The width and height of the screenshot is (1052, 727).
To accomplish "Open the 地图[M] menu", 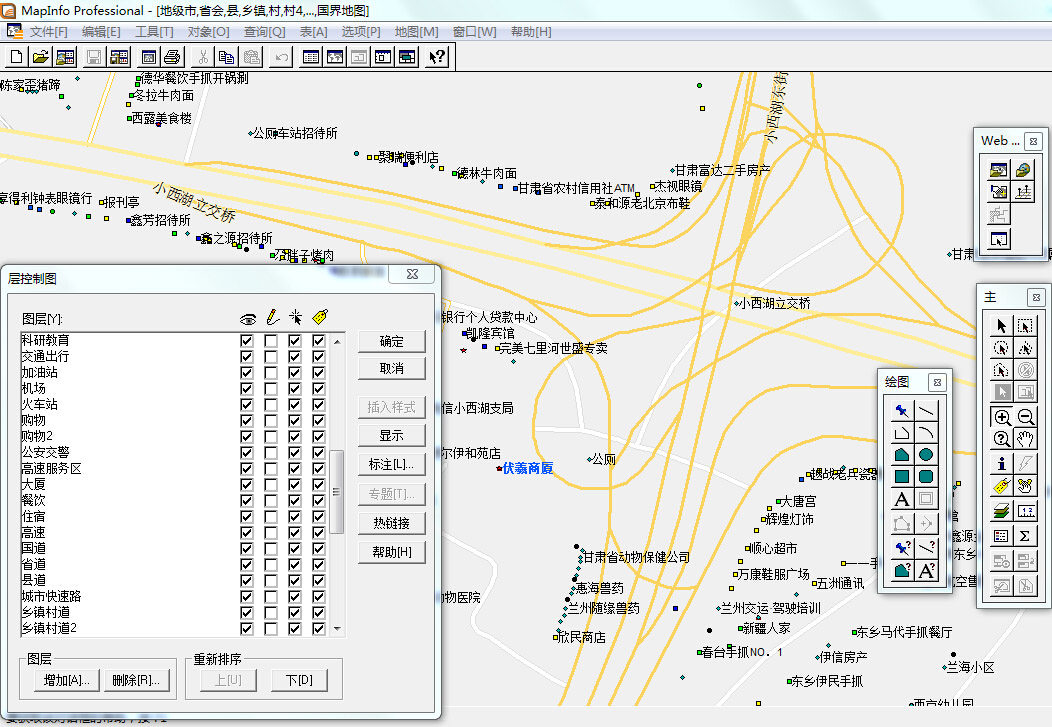I will click(x=417, y=32).
